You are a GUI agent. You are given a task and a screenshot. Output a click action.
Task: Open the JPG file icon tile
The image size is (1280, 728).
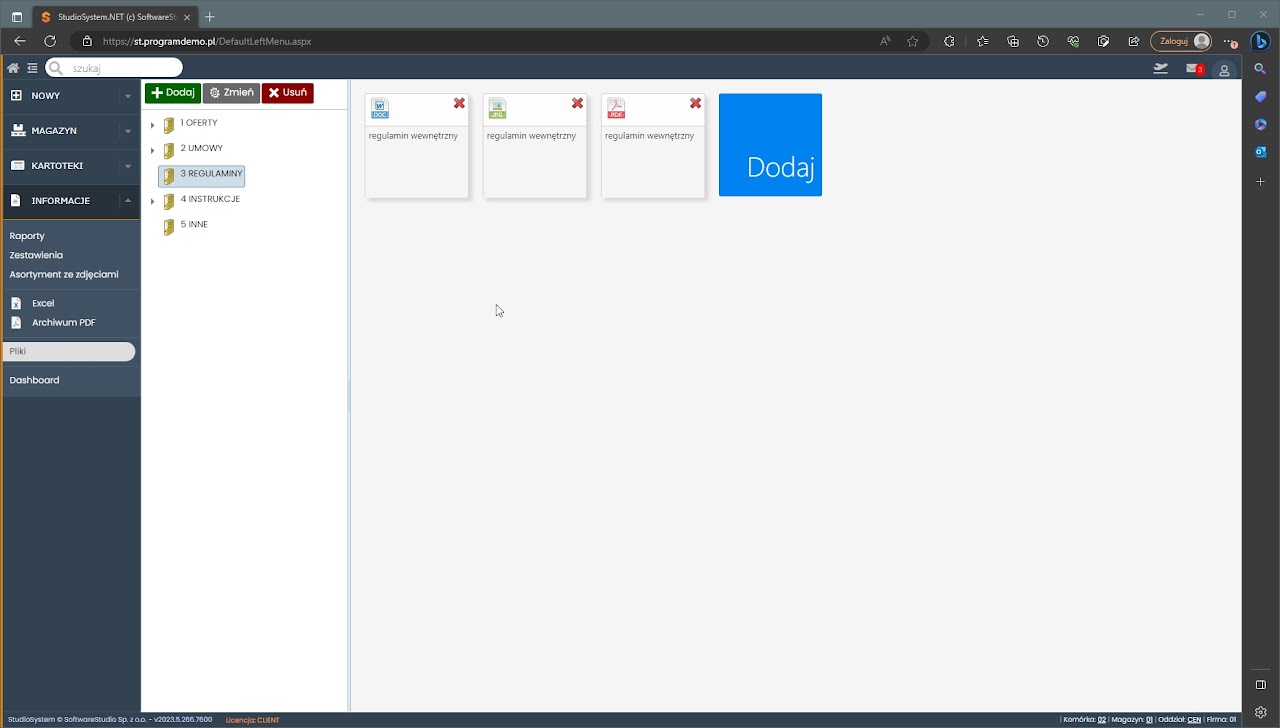coord(498,109)
